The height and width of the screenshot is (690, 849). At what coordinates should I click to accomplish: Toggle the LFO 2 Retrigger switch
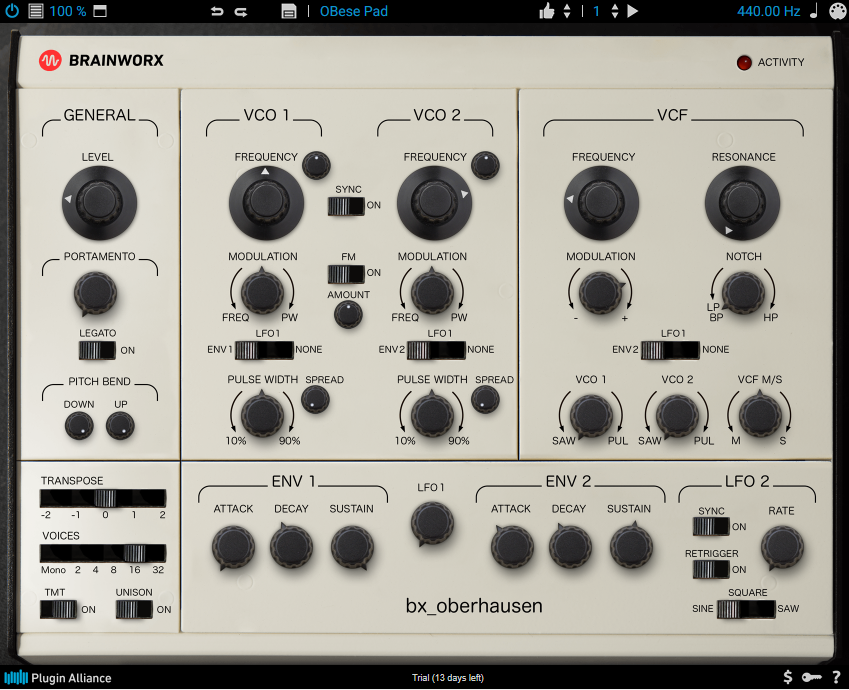click(711, 569)
